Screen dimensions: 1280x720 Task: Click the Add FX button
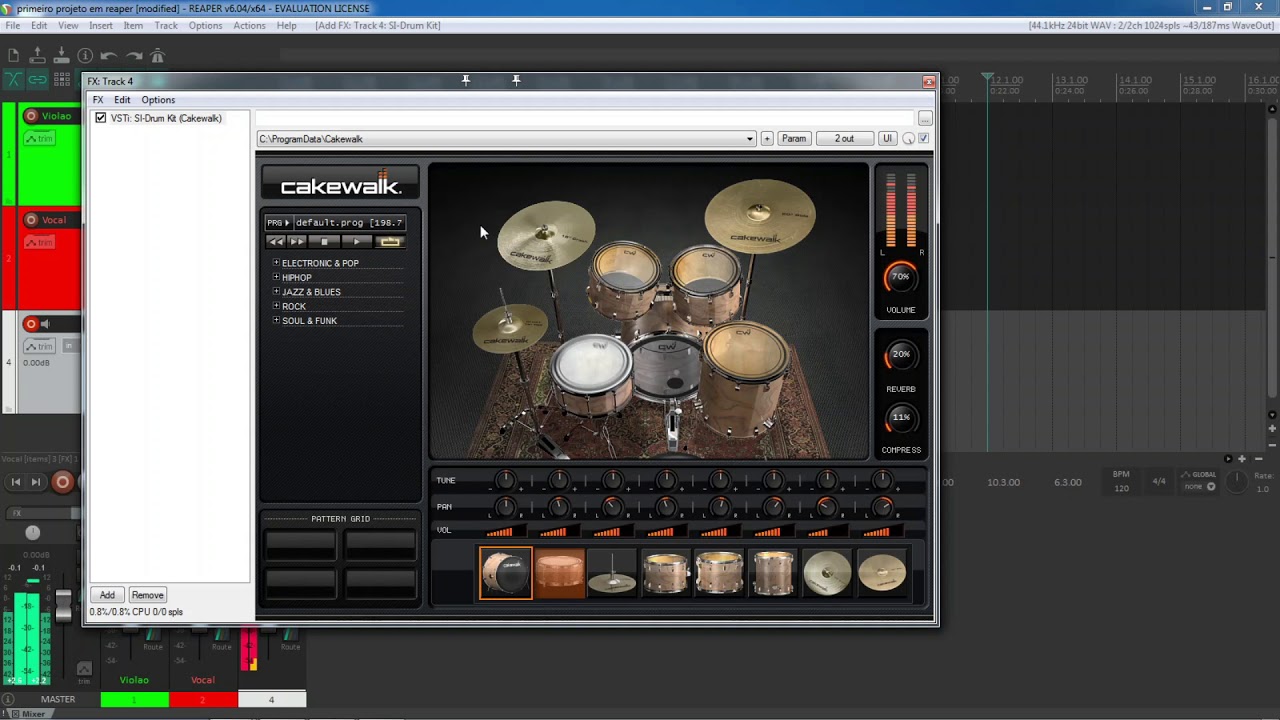coord(107,595)
